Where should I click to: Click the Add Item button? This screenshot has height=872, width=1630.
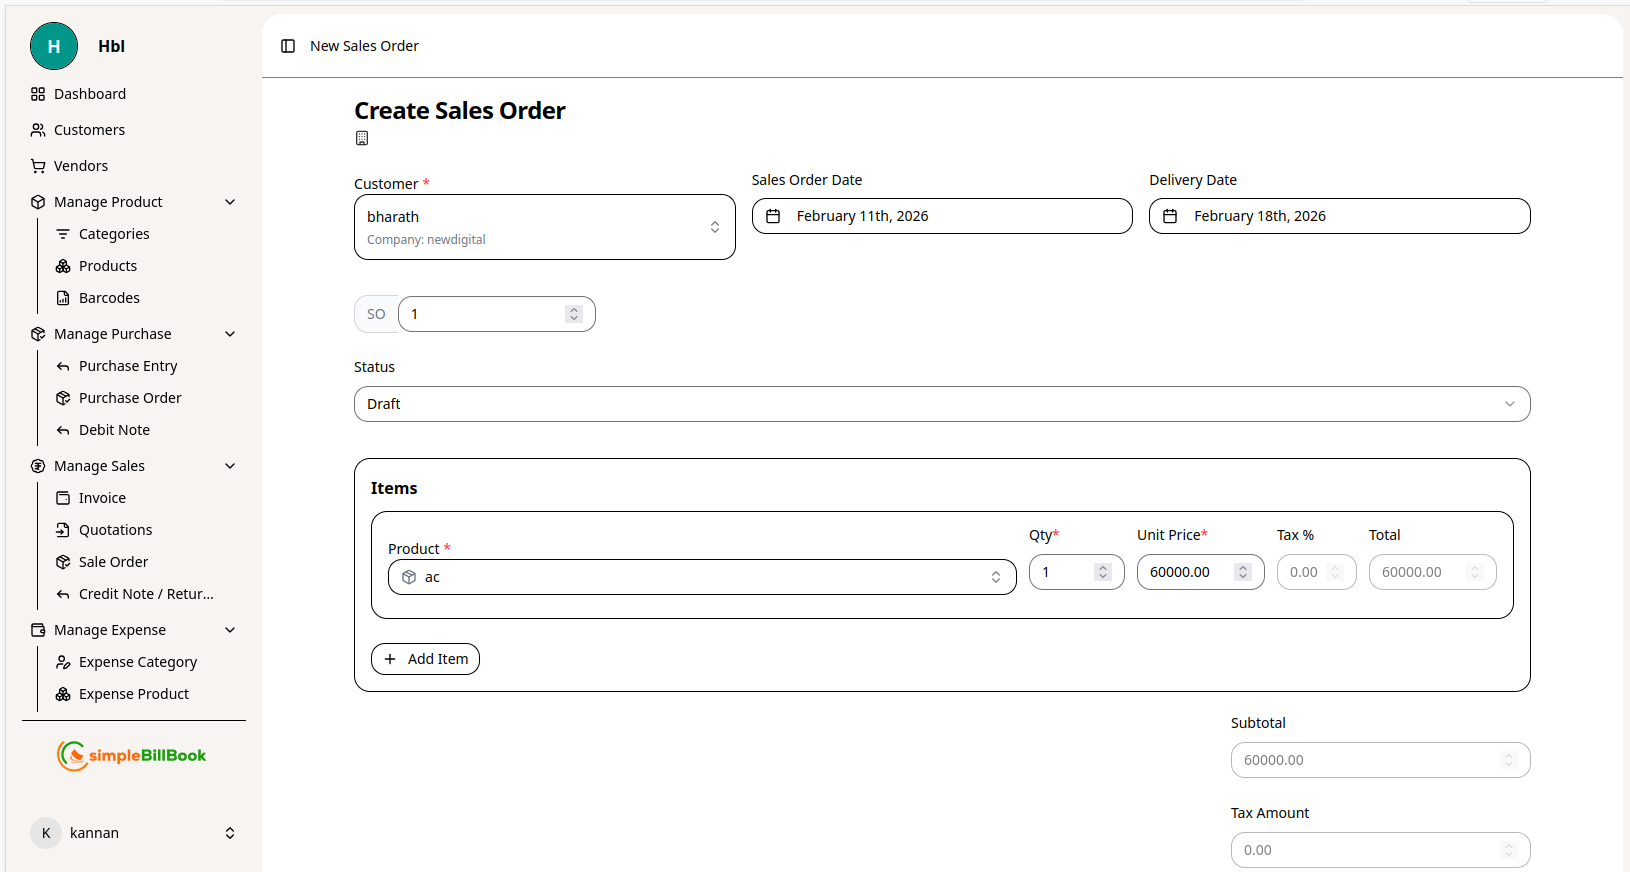(x=425, y=659)
